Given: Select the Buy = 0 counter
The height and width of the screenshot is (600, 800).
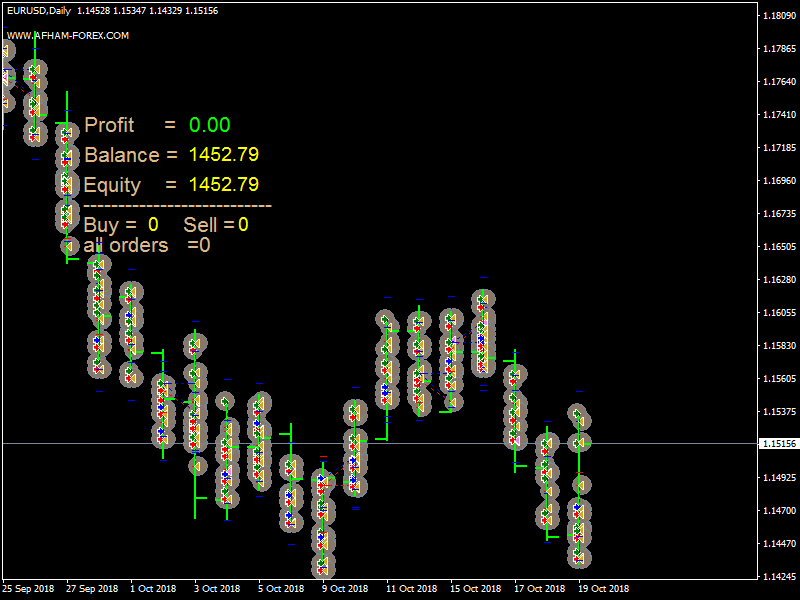Looking at the screenshot, I should pos(121,225).
